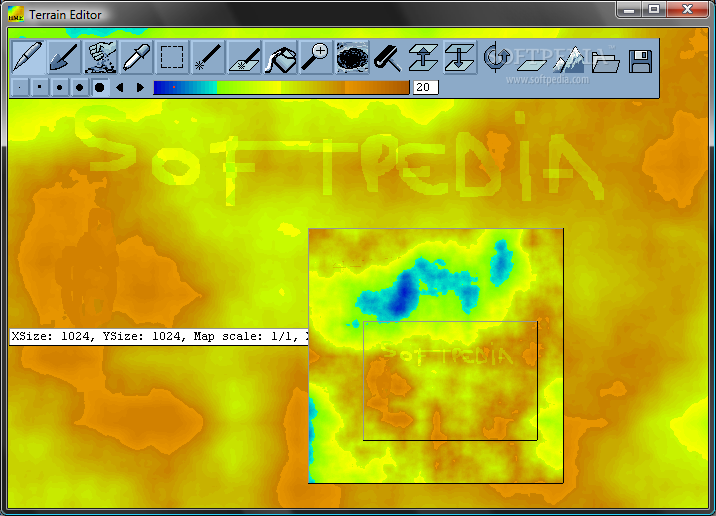This screenshot has height=516, width=716.
Task: Activate the magnifying glass zoom tool
Action: 316,58
